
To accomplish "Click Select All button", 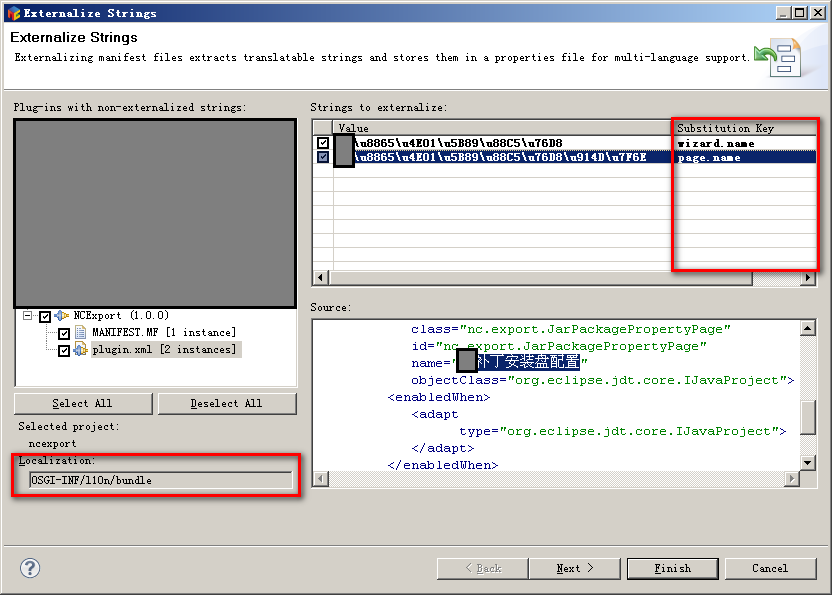I will tap(83, 404).
